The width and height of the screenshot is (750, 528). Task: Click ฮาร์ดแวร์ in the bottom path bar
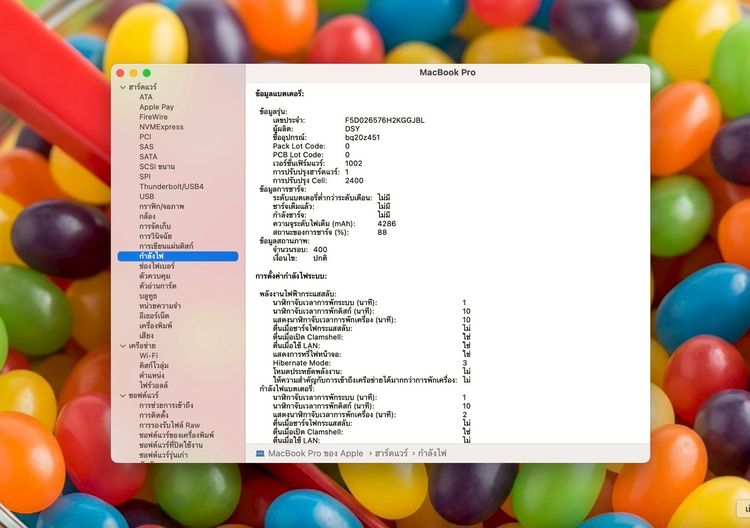391,453
